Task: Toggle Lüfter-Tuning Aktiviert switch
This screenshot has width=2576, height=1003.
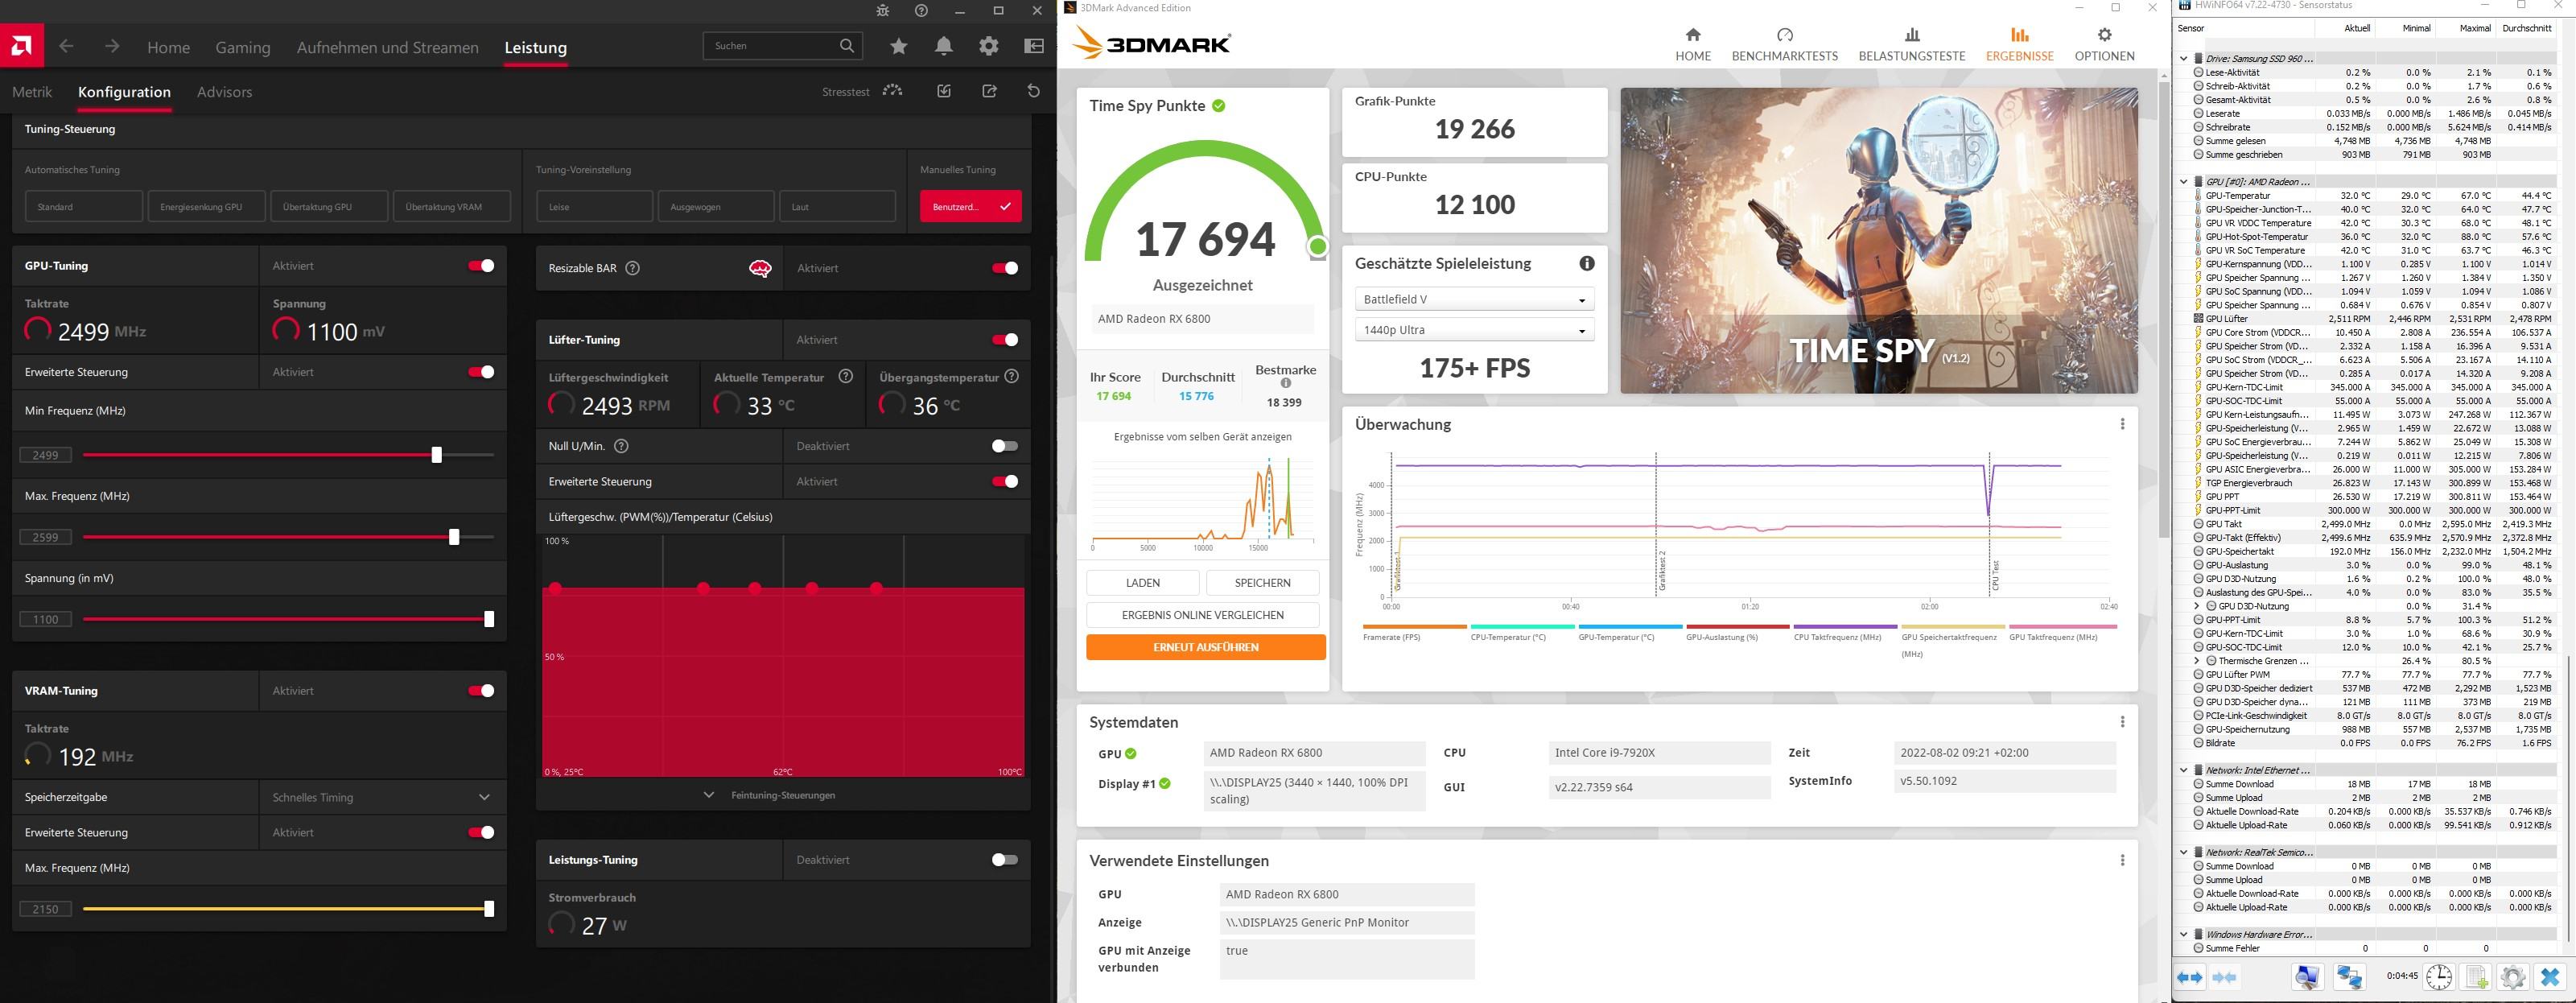Action: pyautogui.click(x=1004, y=340)
